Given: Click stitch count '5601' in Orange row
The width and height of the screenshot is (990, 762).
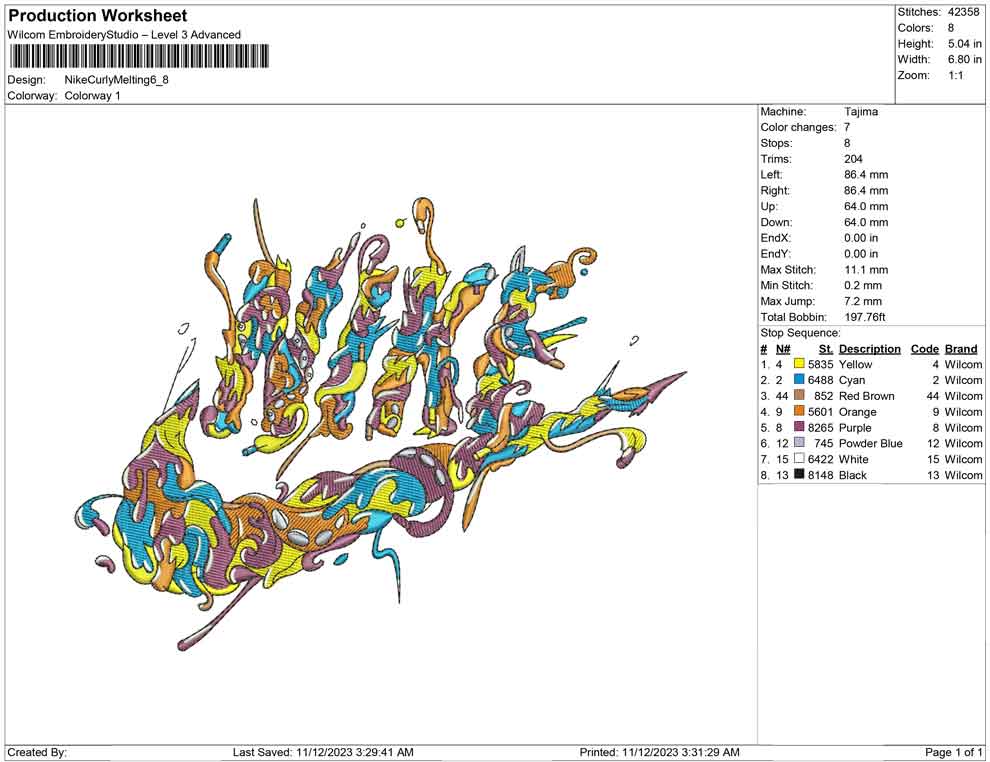Looking at the screenshot, I should pyautogui.click(x=821, y=412).
